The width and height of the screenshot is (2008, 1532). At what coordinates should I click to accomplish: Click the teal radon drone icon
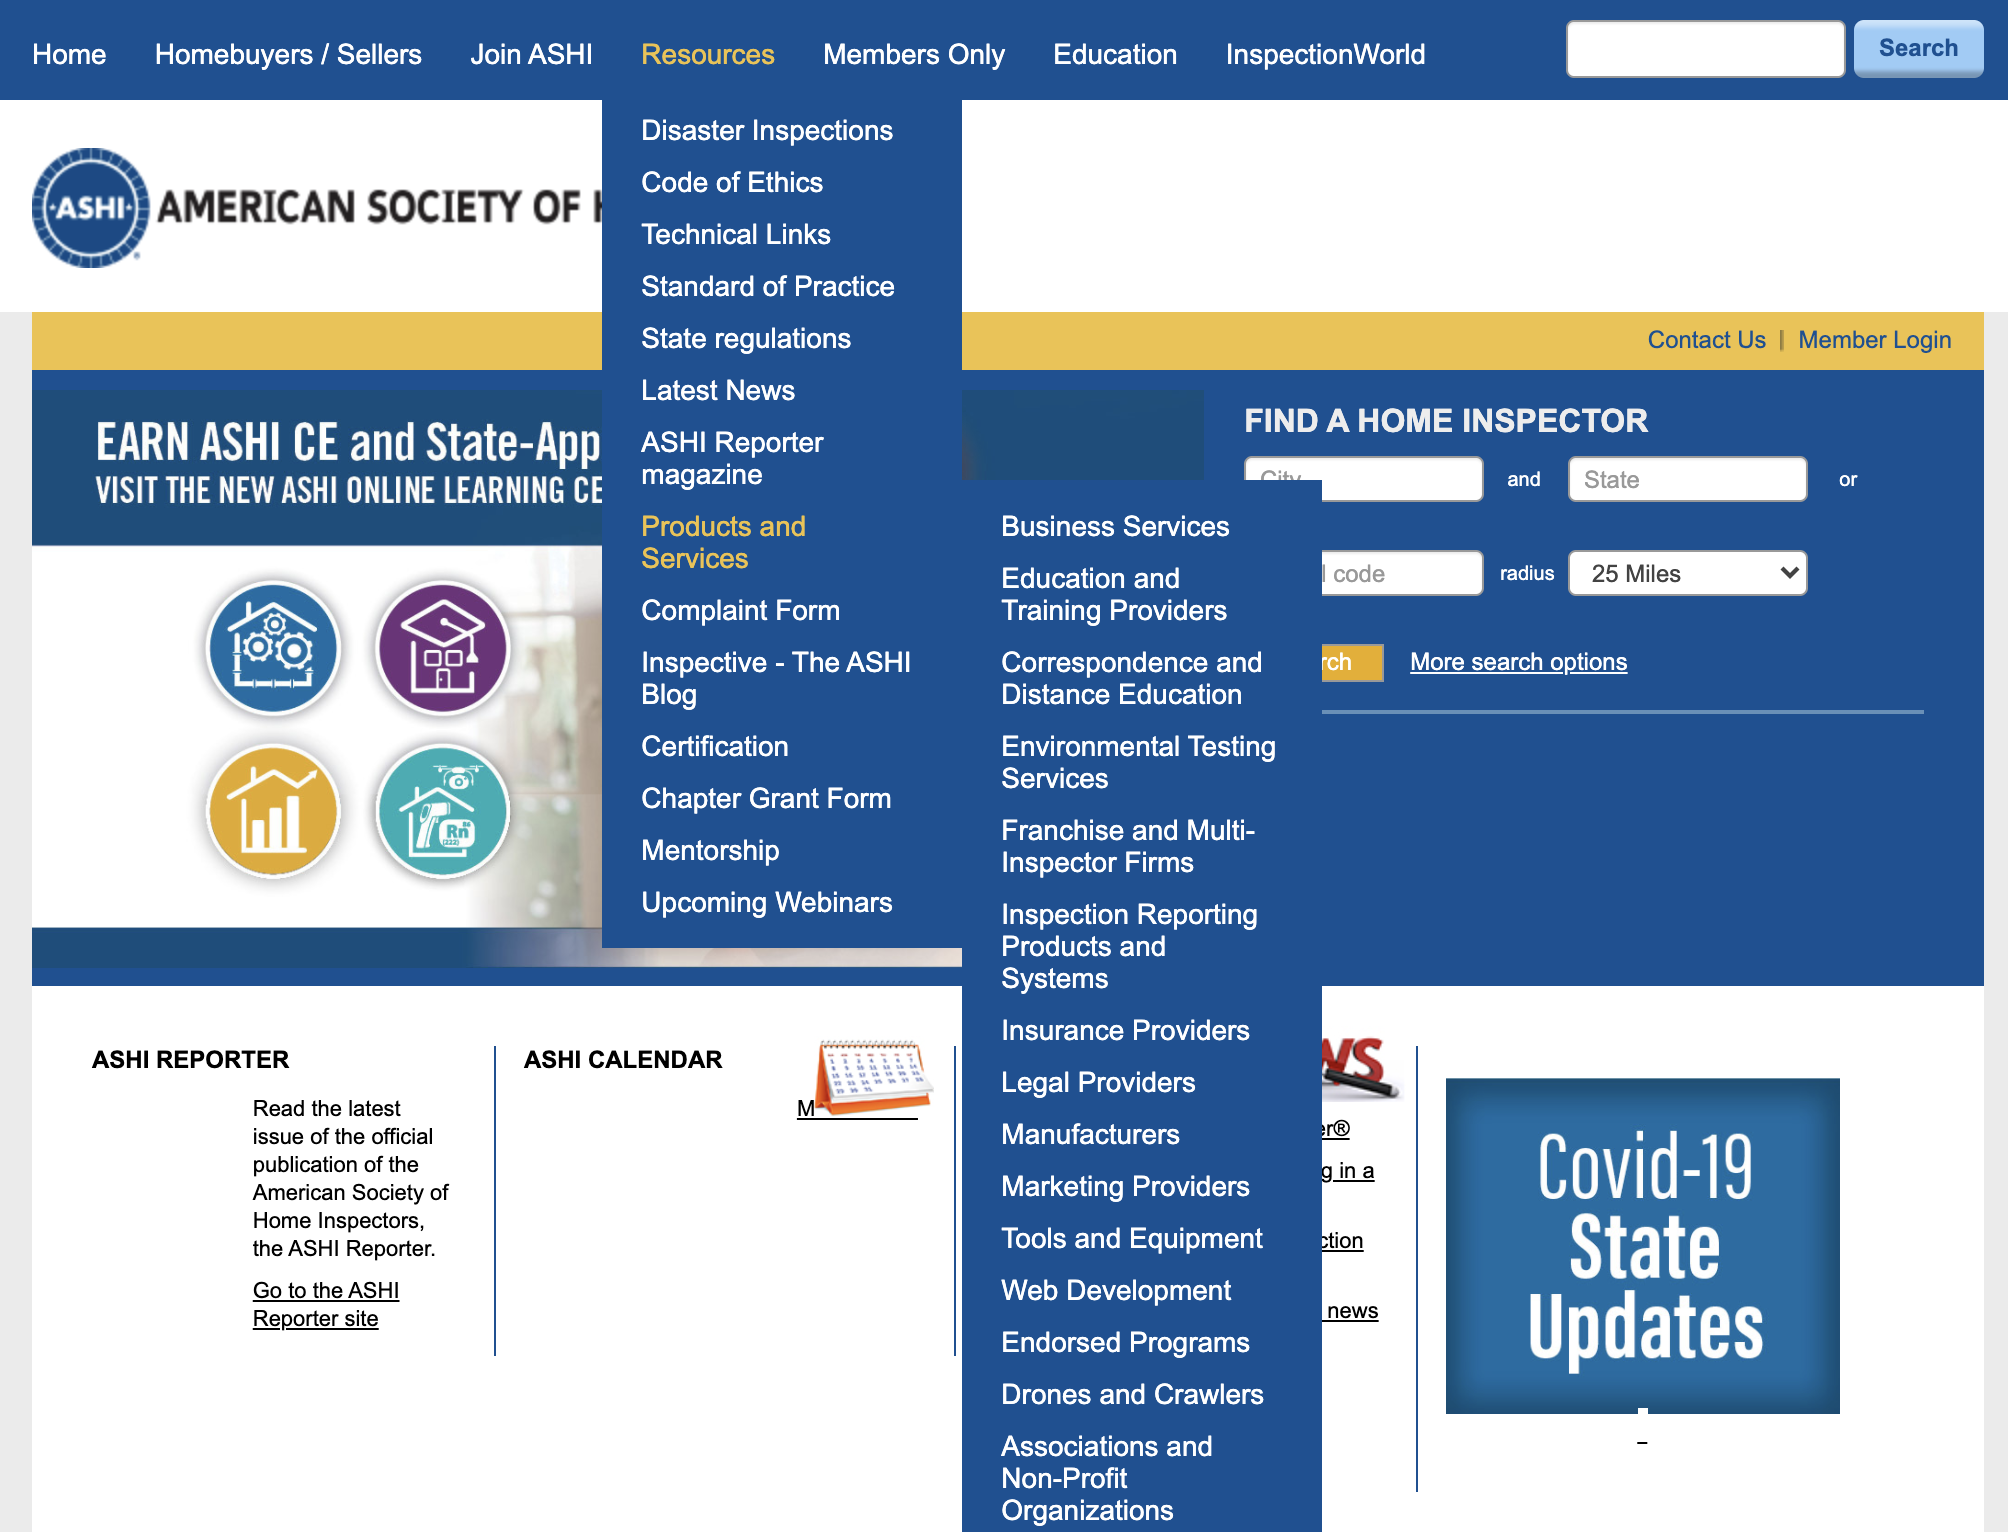[443, 811]
